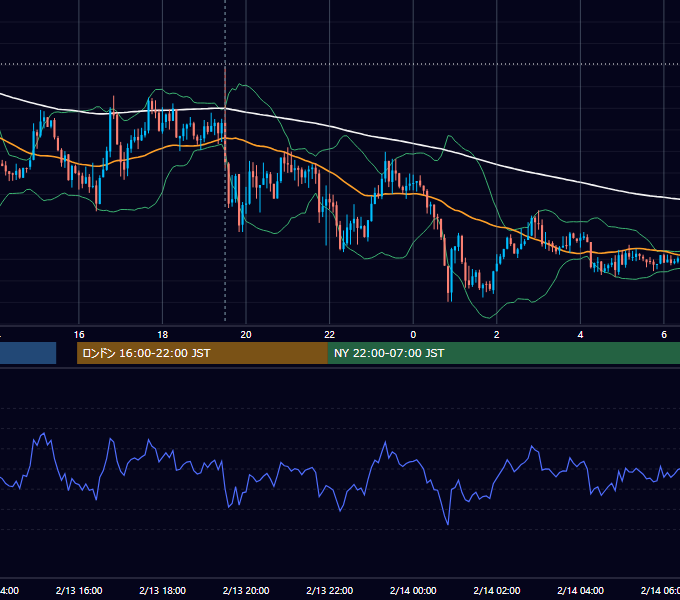680x600 pixels.
Task: Click the 2/13 16:00 time label
Action: 79,590
